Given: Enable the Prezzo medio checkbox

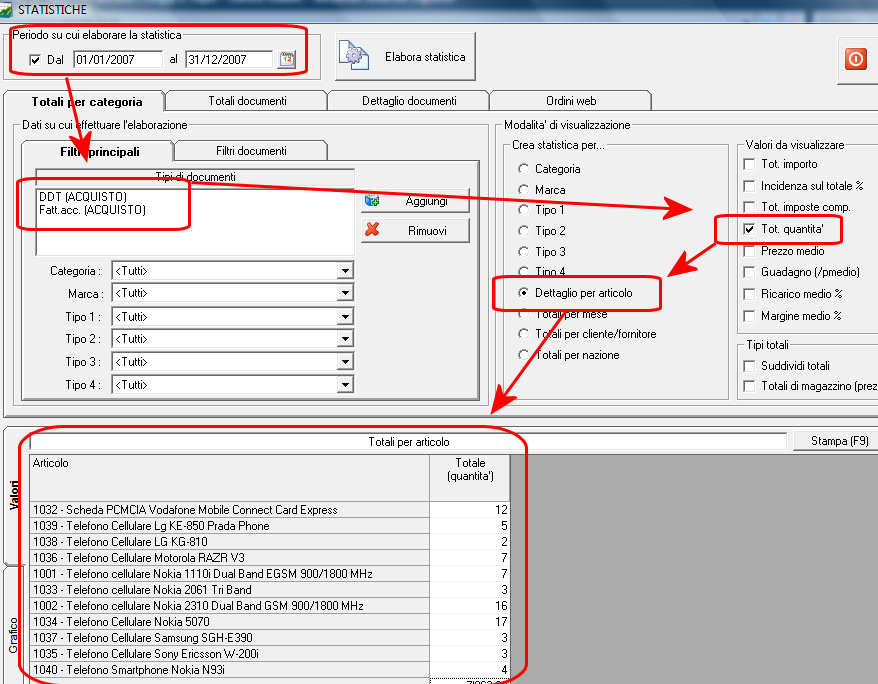Looking at the screenshot, I should pos(749,251).
